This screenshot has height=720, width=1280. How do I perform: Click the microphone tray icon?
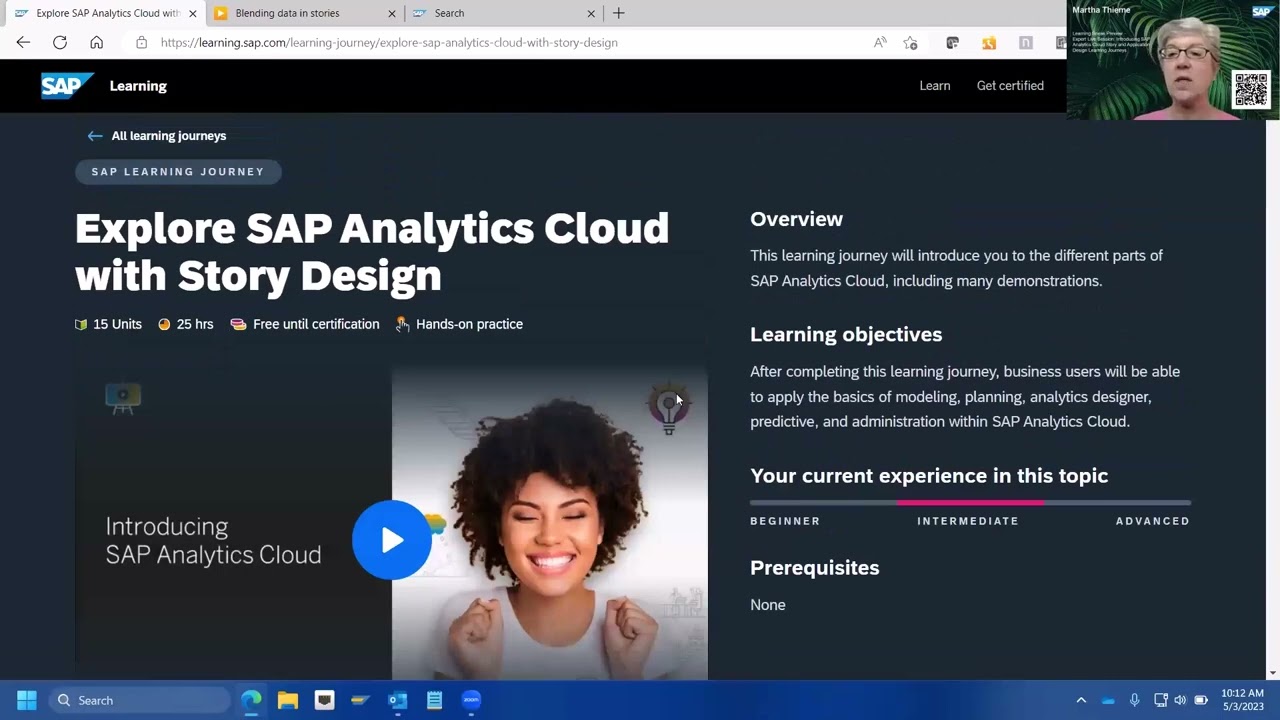pos(1134,700)
